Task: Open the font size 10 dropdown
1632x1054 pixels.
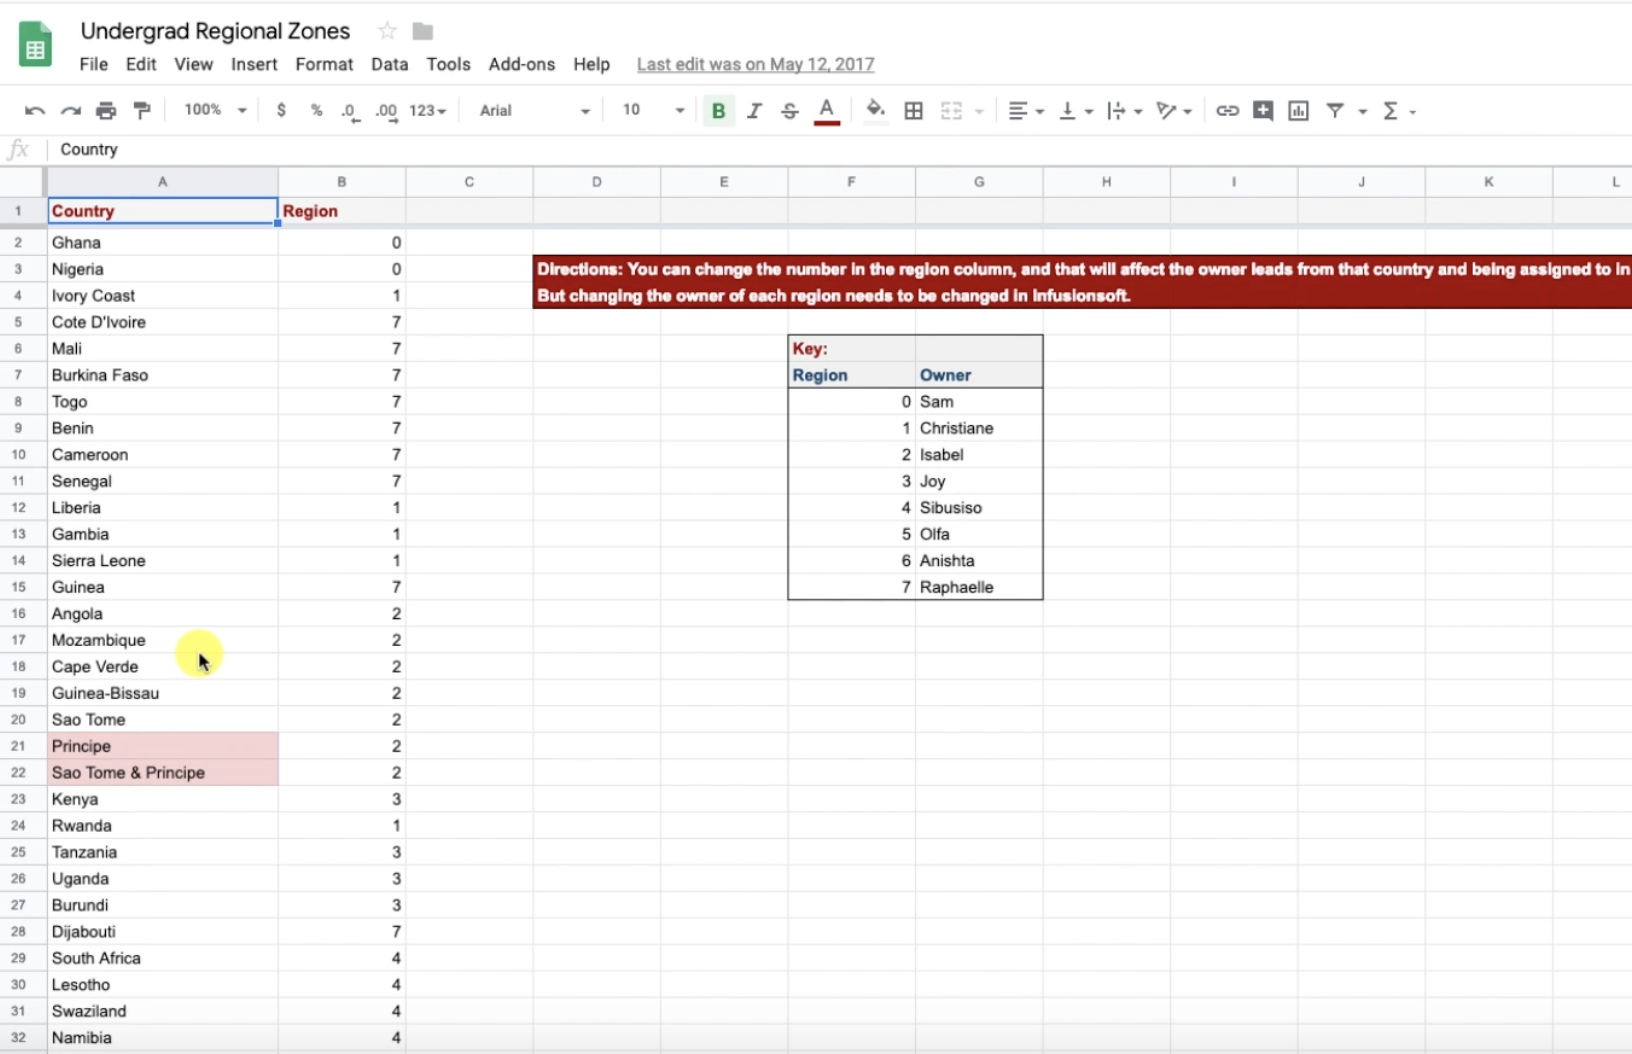Action: [x=653, y=110]
